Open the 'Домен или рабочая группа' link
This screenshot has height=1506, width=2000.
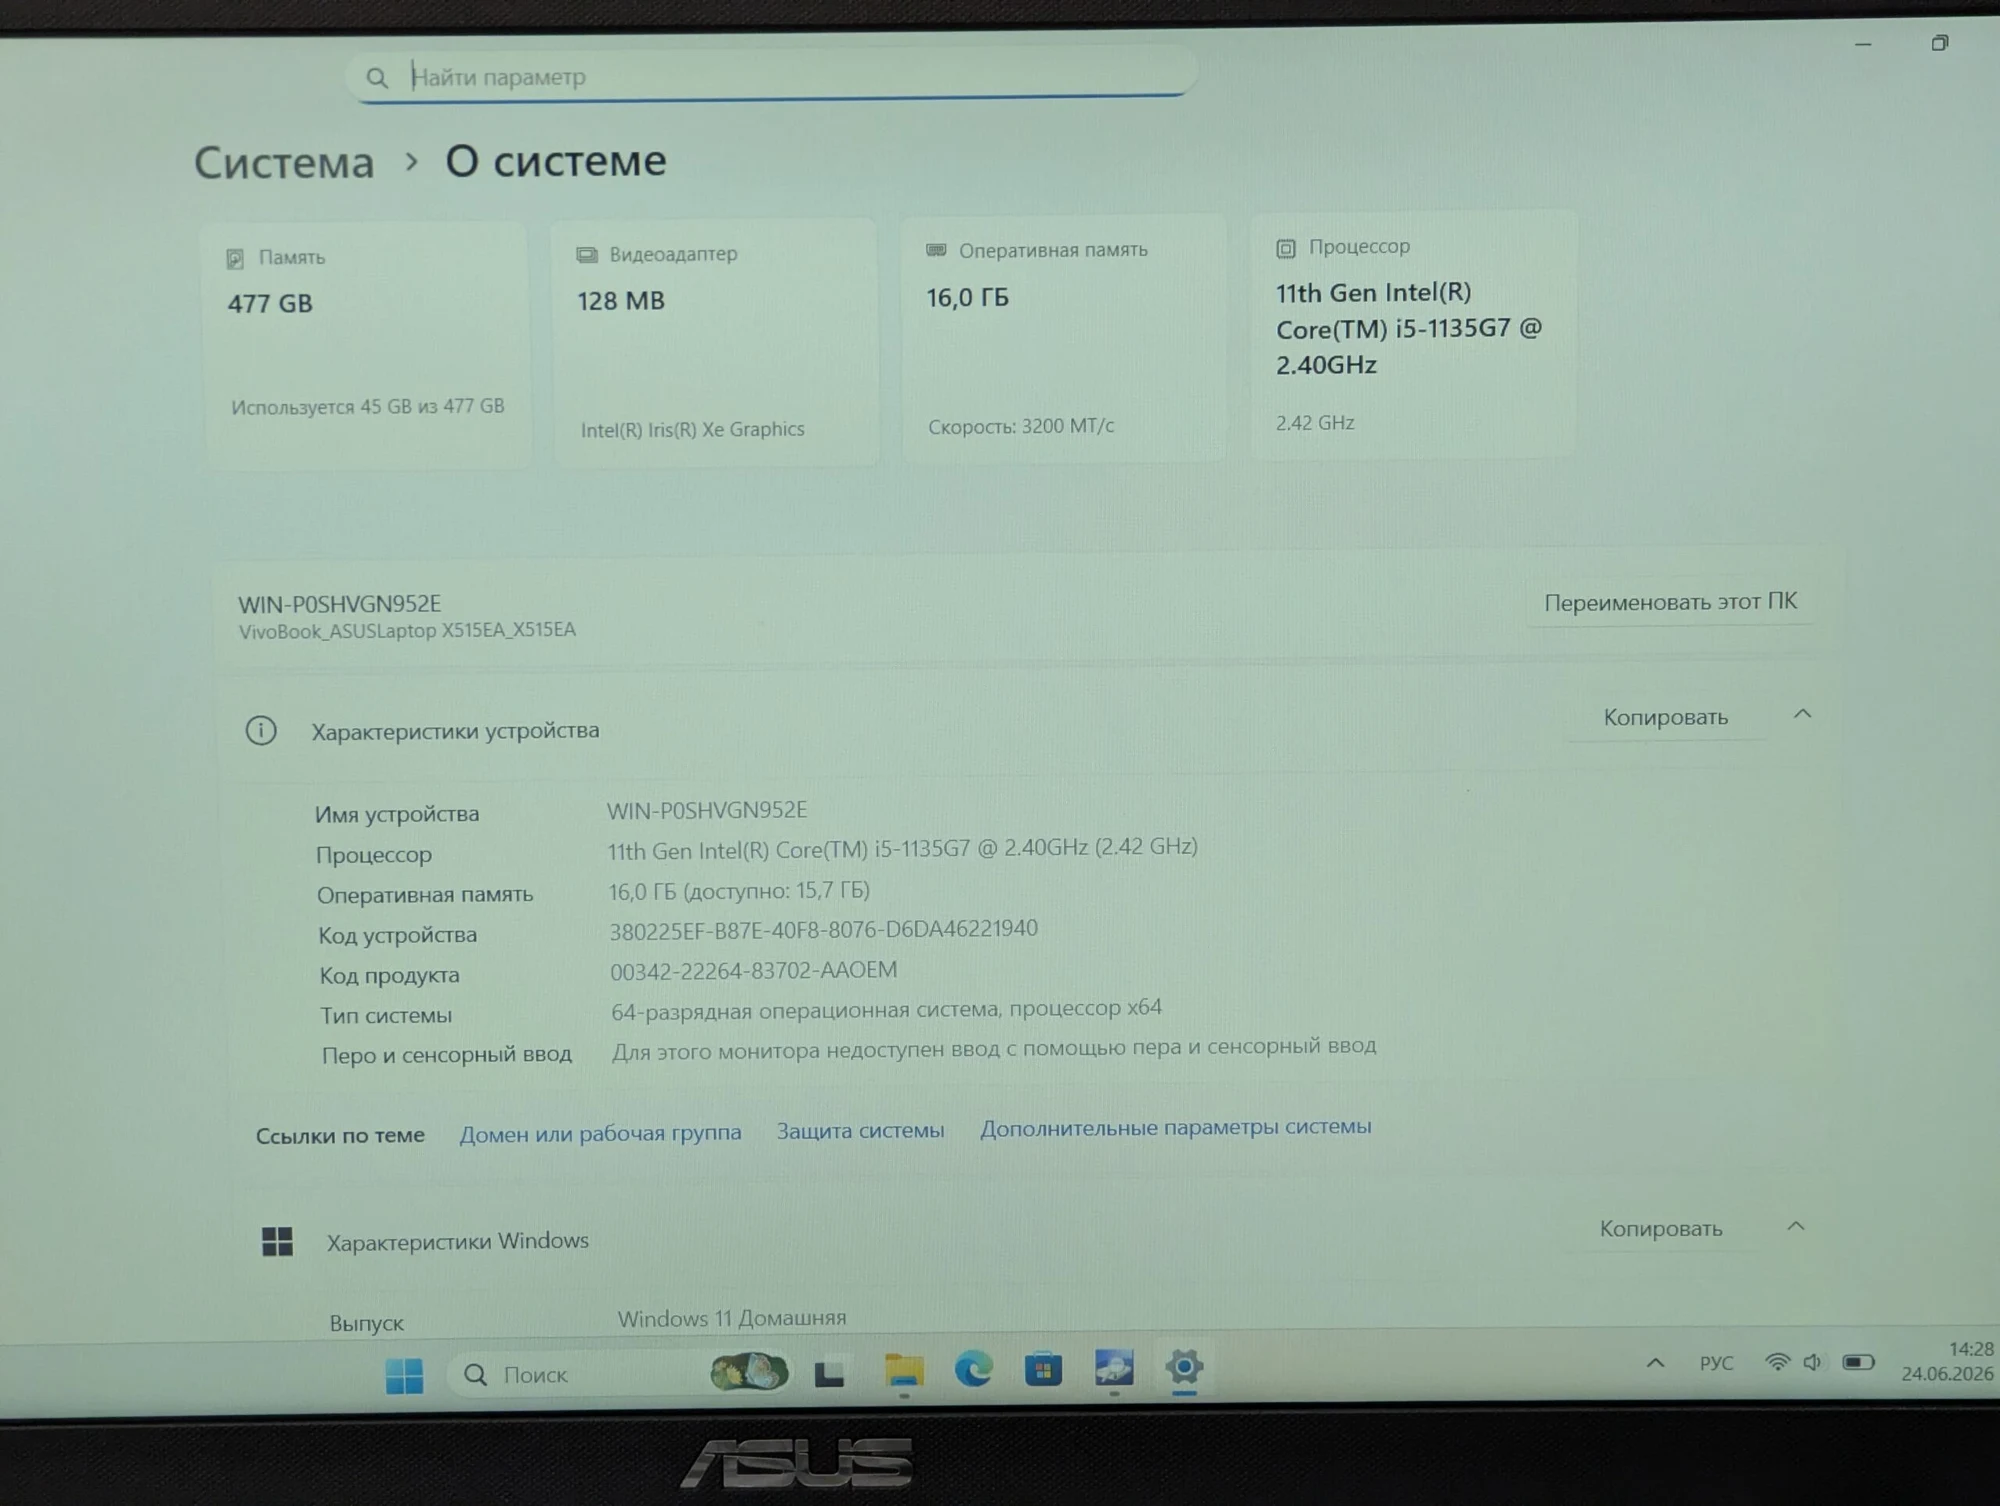600,1133
